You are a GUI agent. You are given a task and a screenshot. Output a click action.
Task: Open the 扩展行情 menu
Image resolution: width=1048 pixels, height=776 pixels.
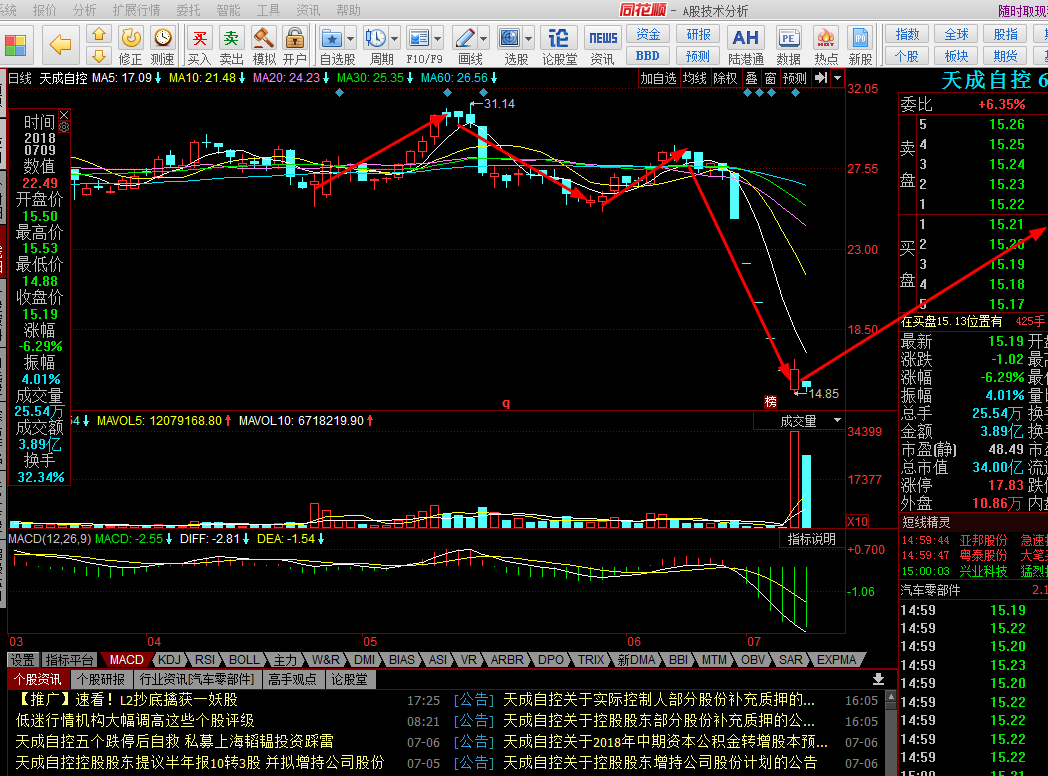pyautogui.click(x=136, y=10)
